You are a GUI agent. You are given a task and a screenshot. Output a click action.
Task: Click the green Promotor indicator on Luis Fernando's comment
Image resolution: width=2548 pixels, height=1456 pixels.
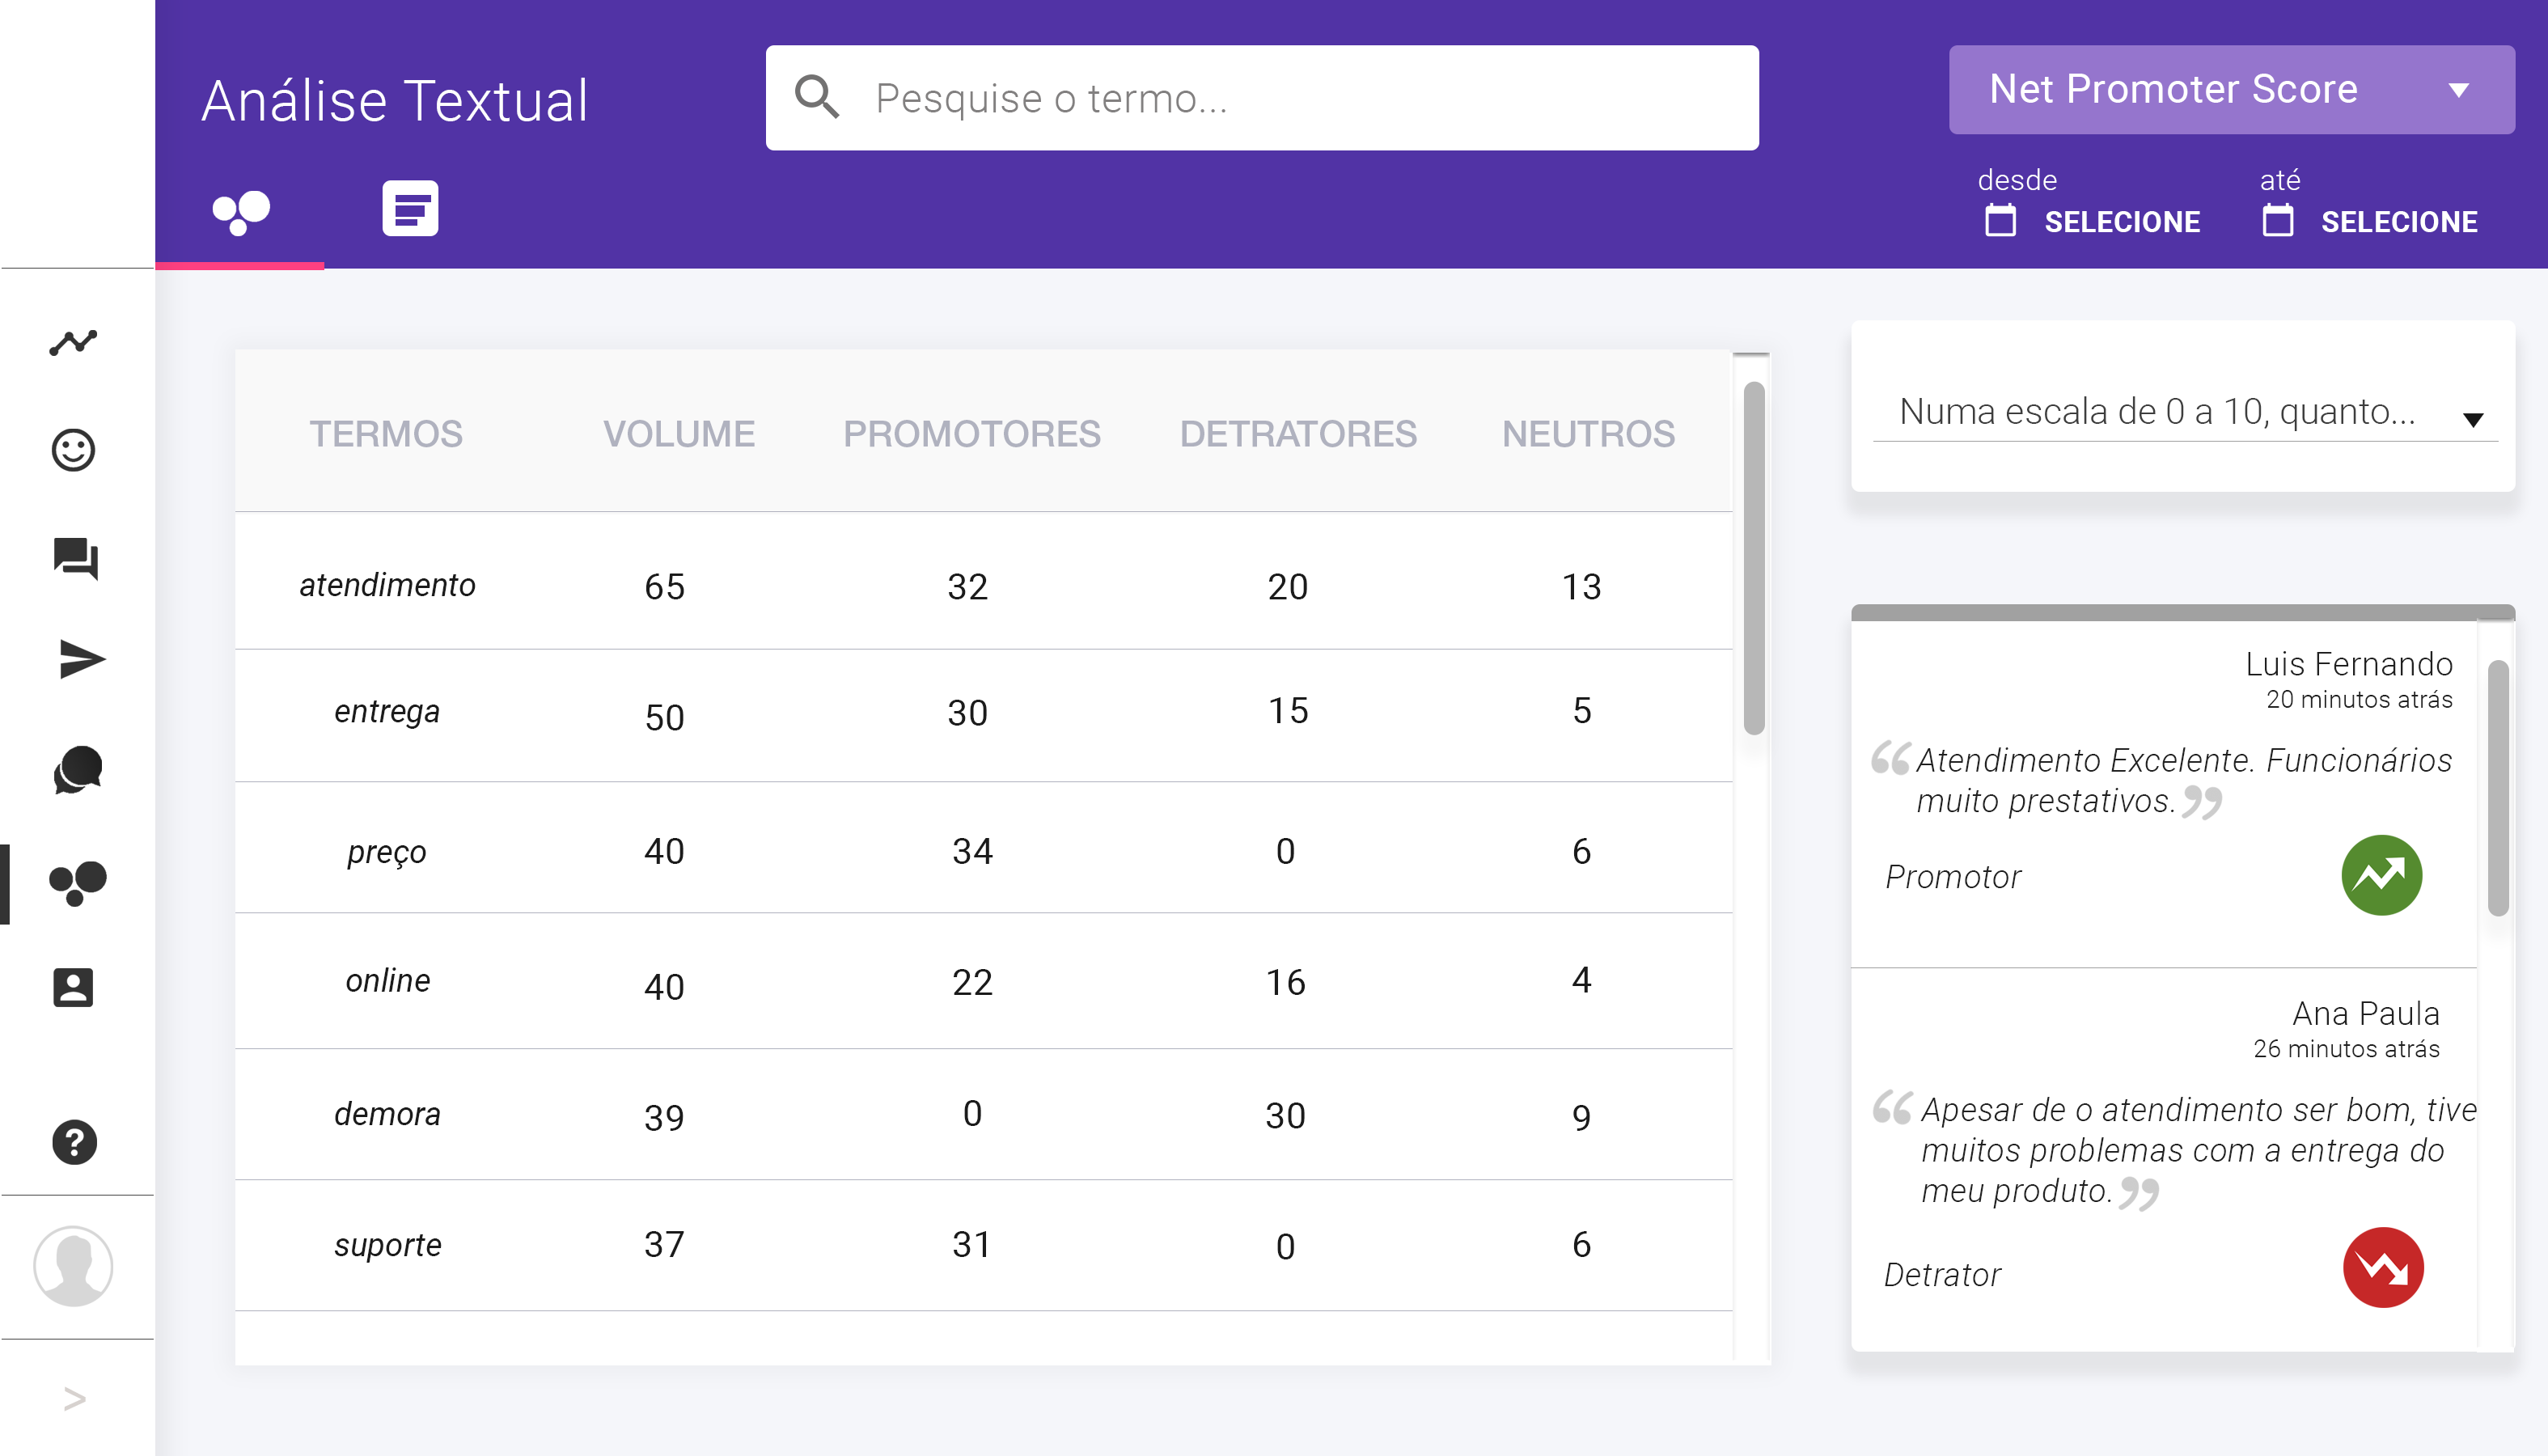2382,874
